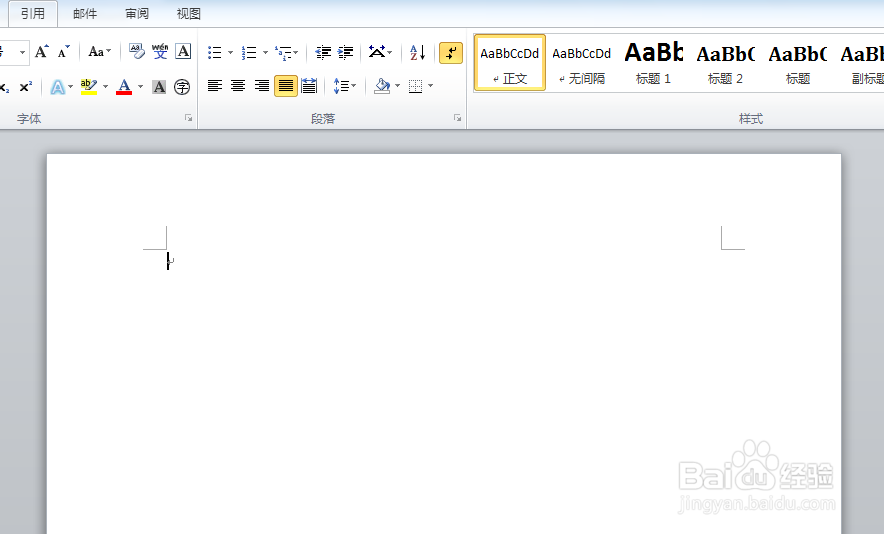Open the Paragraph dialog launcher
The width and height of the screenshot is (884, 534).
pos(457,118)
